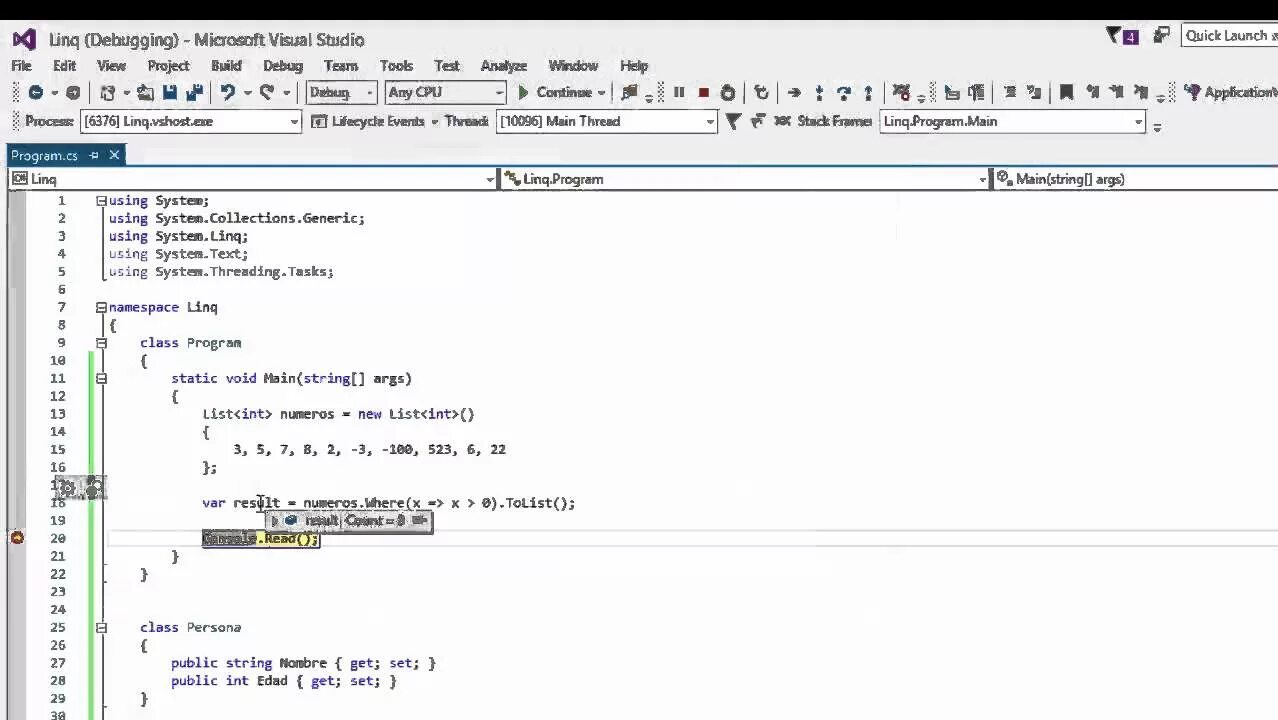
Task: Click the Show Next Statement arrow icon
Action: (794, 92)
